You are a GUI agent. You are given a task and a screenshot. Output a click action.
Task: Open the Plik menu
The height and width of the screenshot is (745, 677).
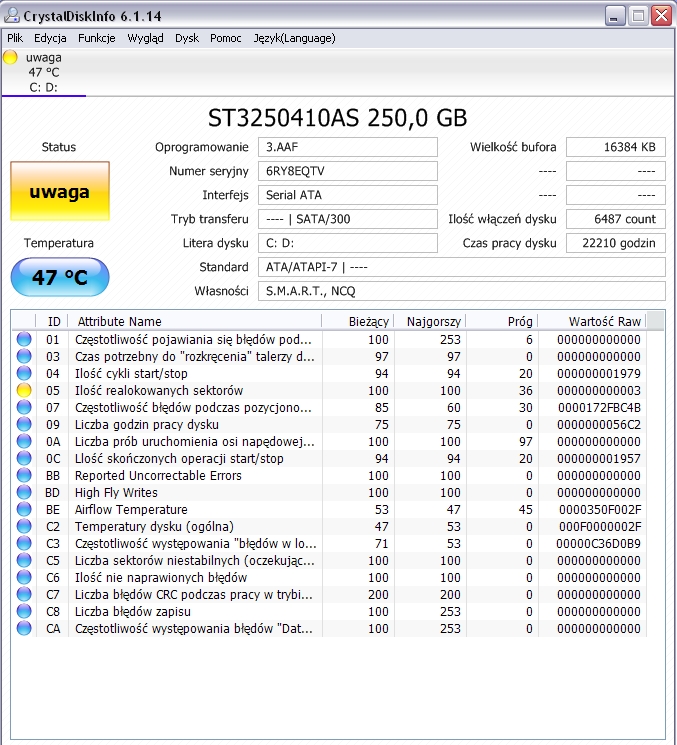(x=15, y=38)
